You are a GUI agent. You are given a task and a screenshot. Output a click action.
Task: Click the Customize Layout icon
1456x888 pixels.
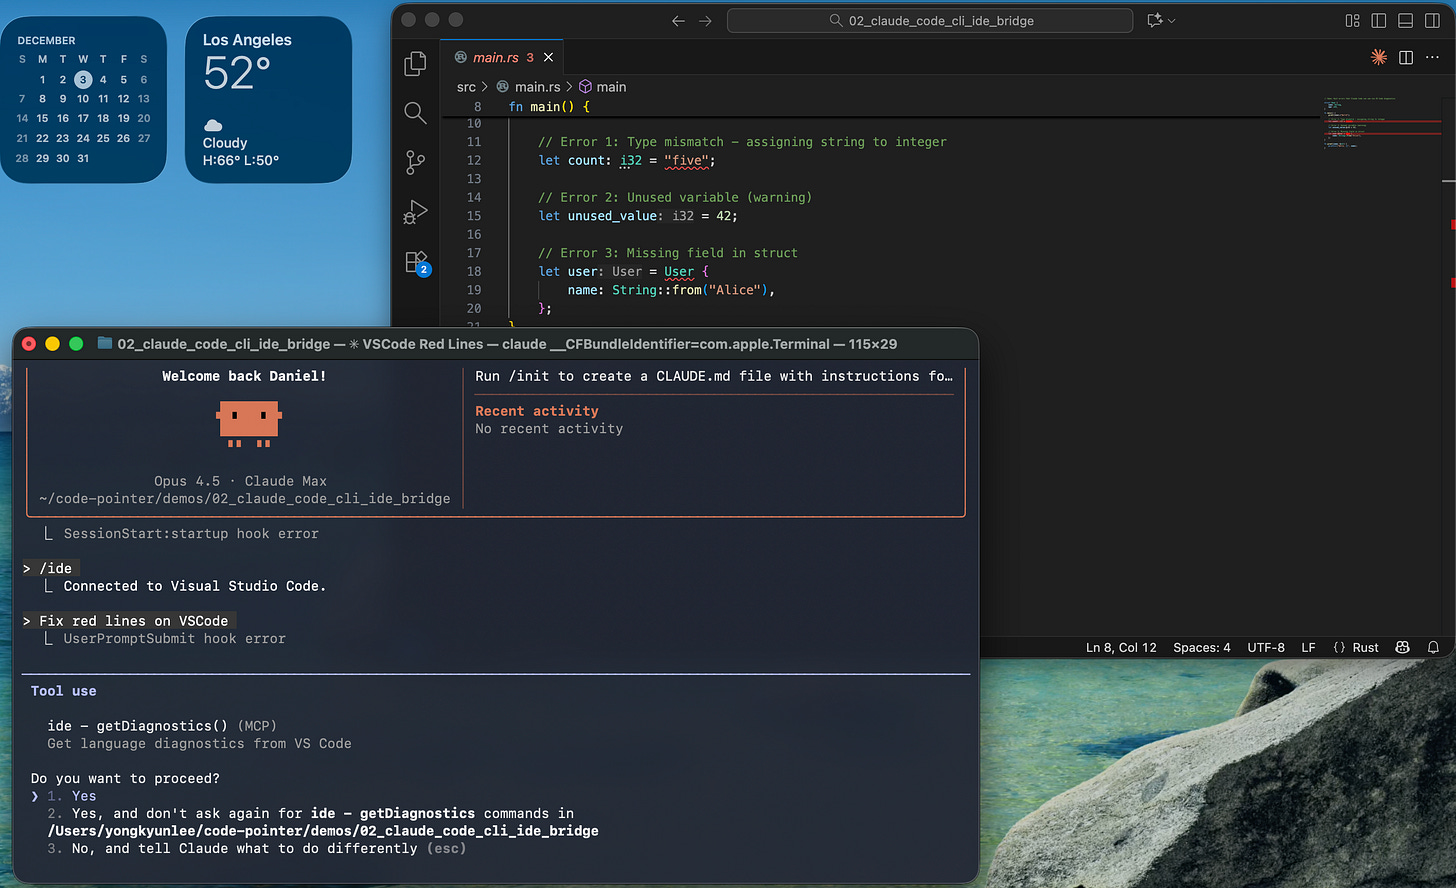pyautogui.click(x=1352, y=20)
